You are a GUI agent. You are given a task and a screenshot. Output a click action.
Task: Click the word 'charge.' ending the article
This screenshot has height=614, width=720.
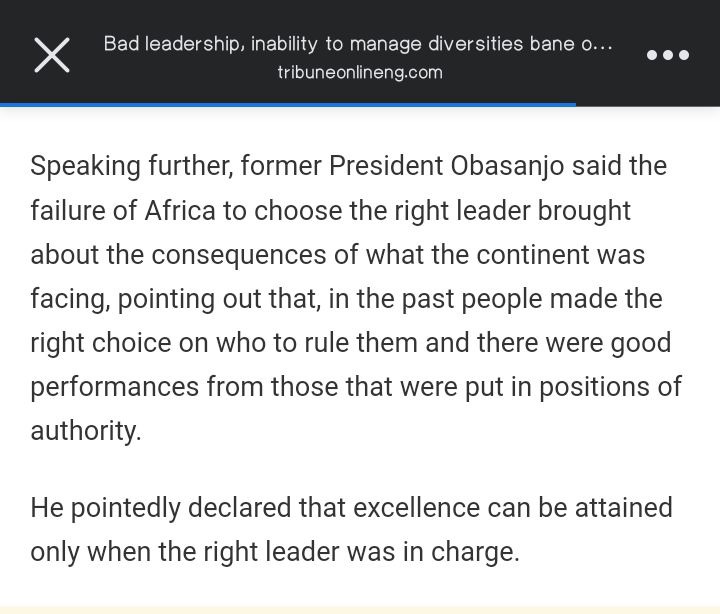pos(475,552)
